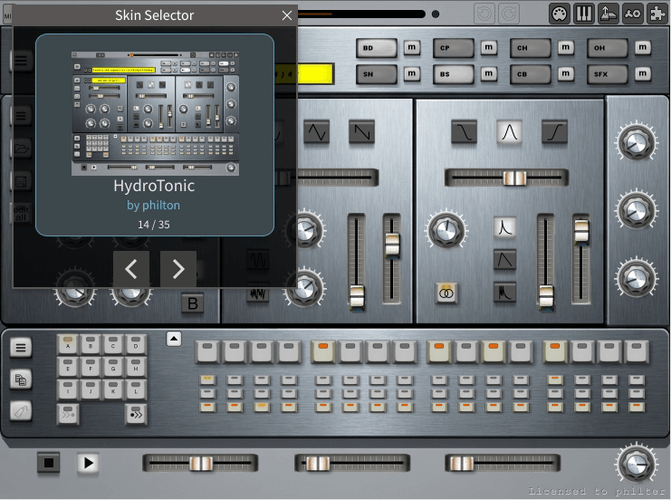Select the SN drum channel
Viewport: 671px width, 500px height.
(377, 74)
